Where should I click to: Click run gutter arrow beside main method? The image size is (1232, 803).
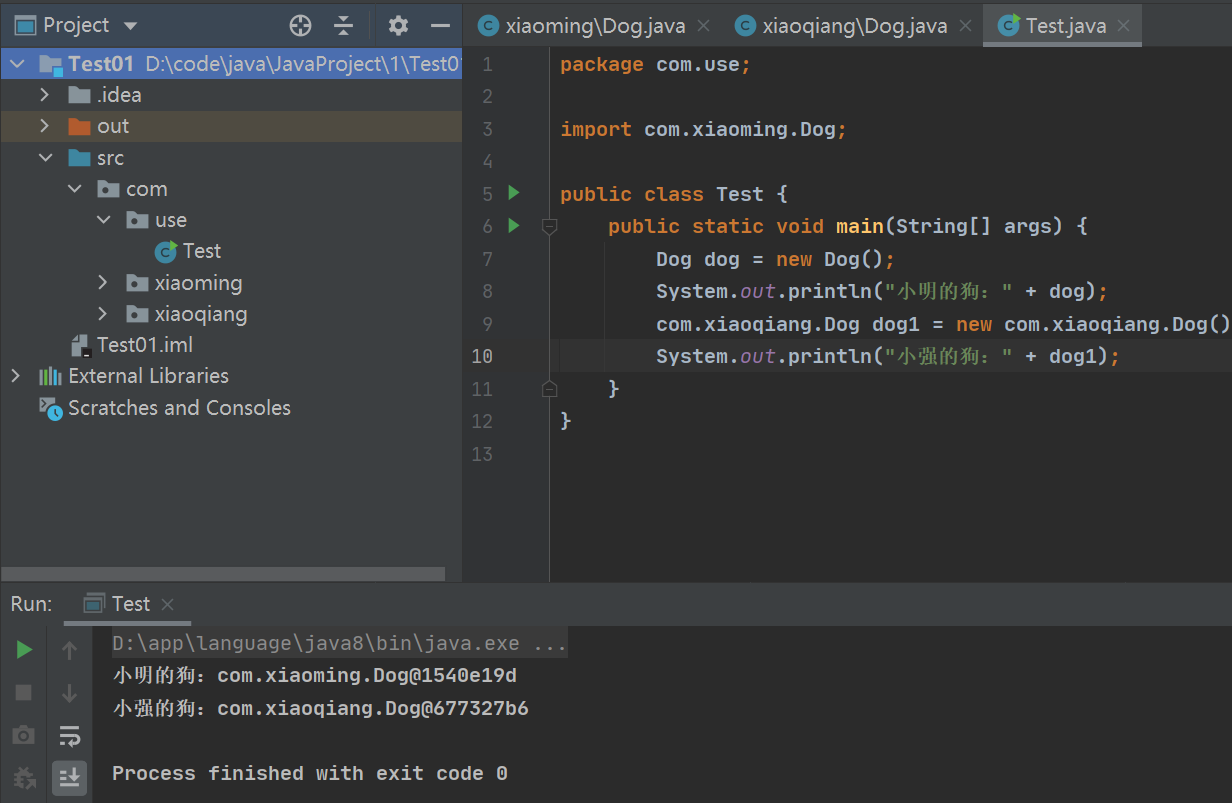click(x=514, y=226)
